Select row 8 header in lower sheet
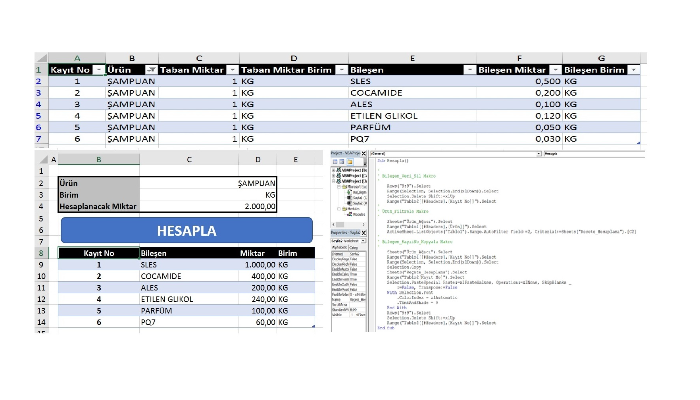Viewport: 700px width, 400px height. point(41,253)
